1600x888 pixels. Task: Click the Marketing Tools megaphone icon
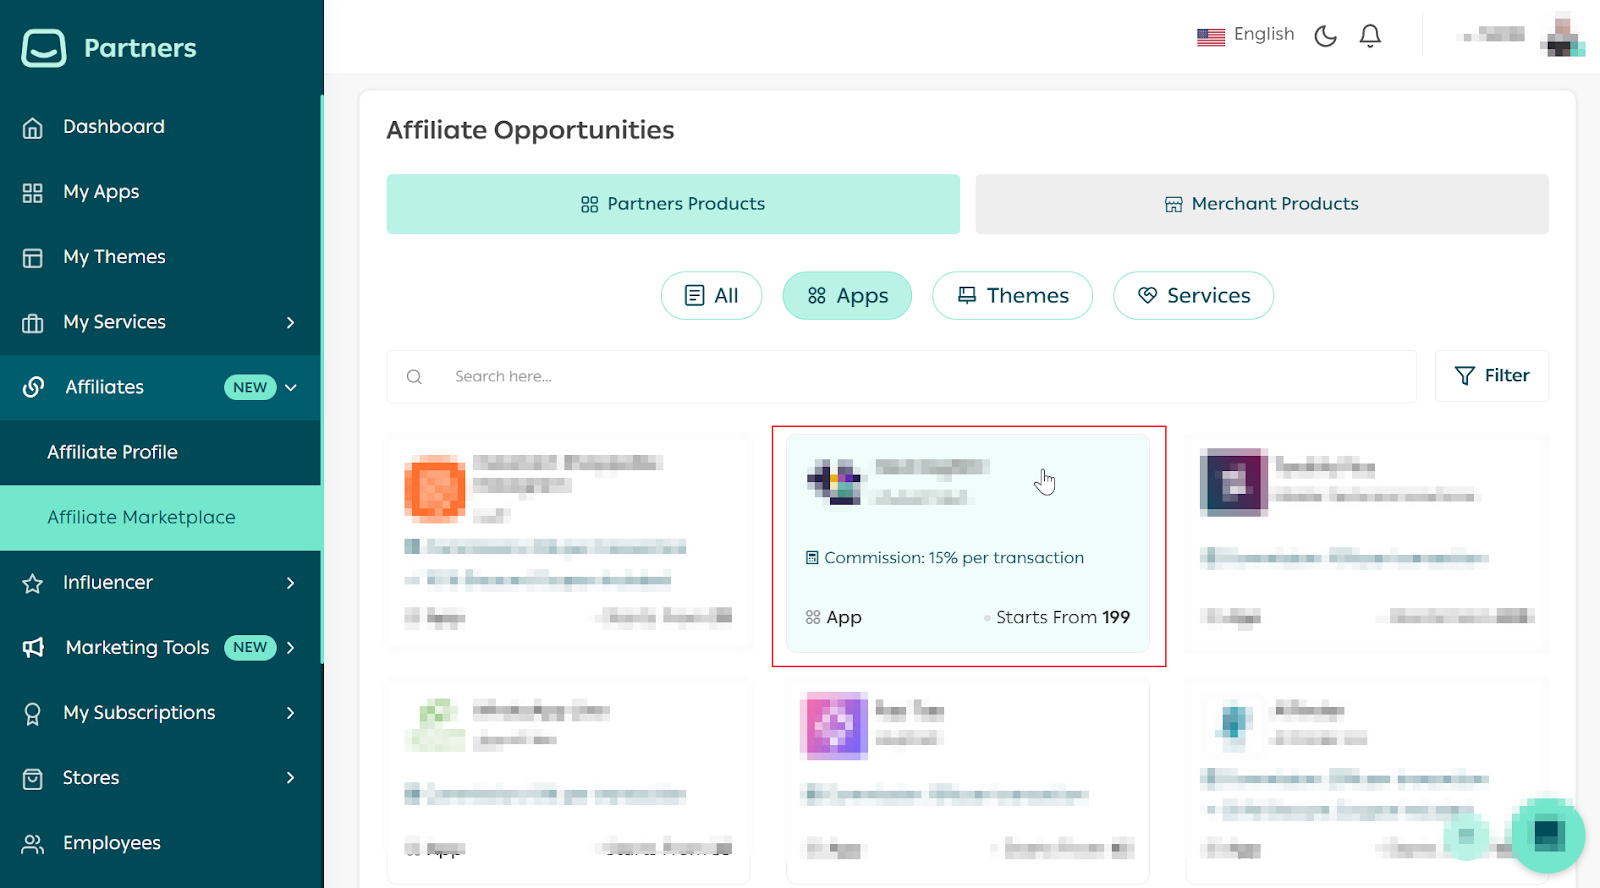[x=33, y=648]
